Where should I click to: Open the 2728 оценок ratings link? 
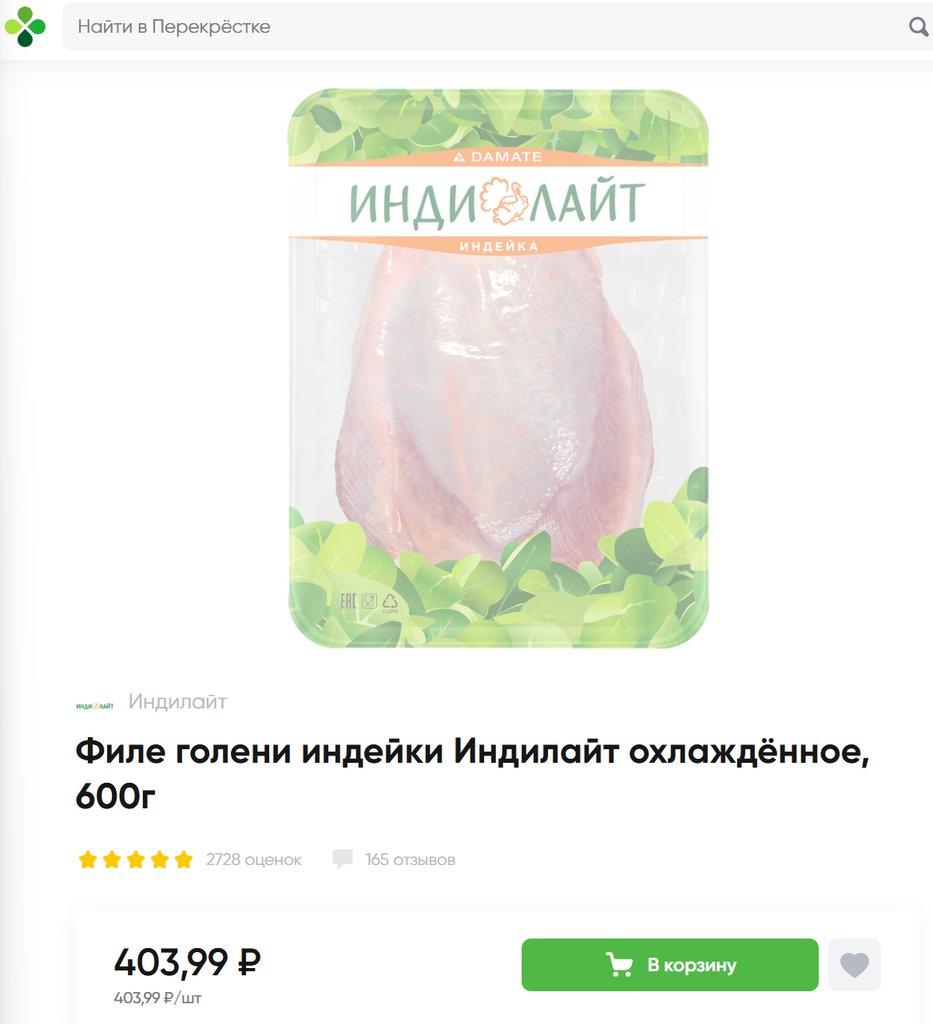[x=254, y=859]
